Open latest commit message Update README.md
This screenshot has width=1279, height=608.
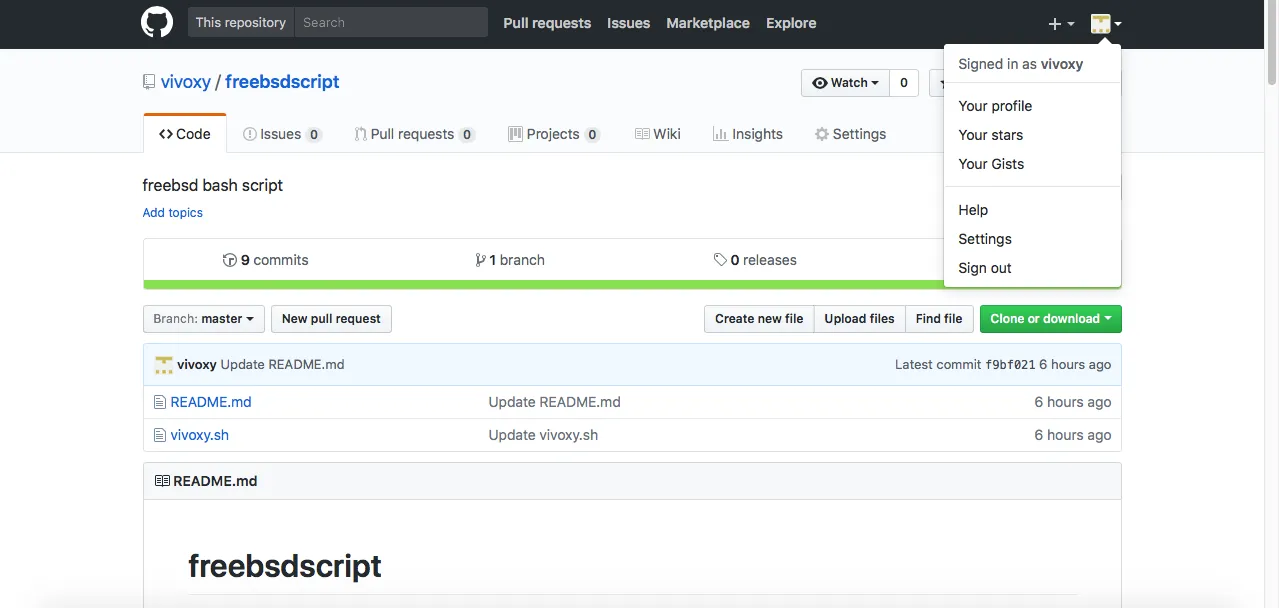(282, 365)
